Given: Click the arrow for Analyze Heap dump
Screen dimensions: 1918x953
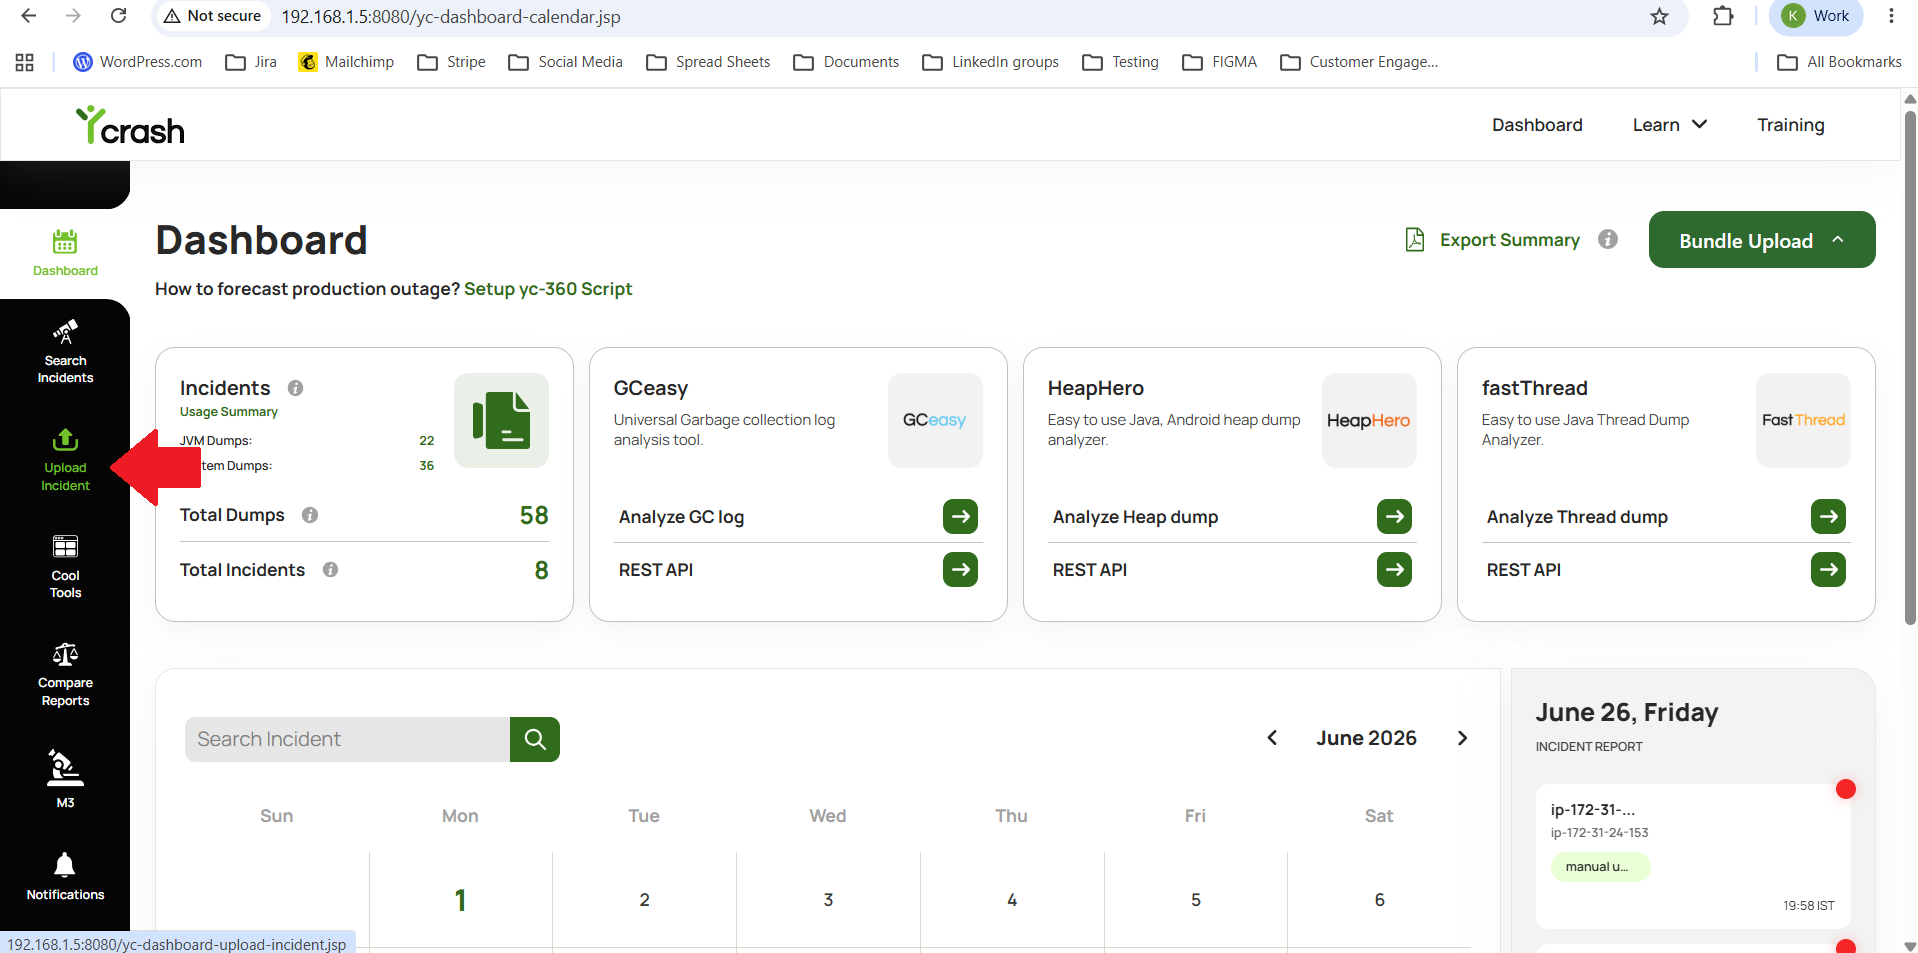Looking at the screenshot, I should click(x=1394, y=517).
